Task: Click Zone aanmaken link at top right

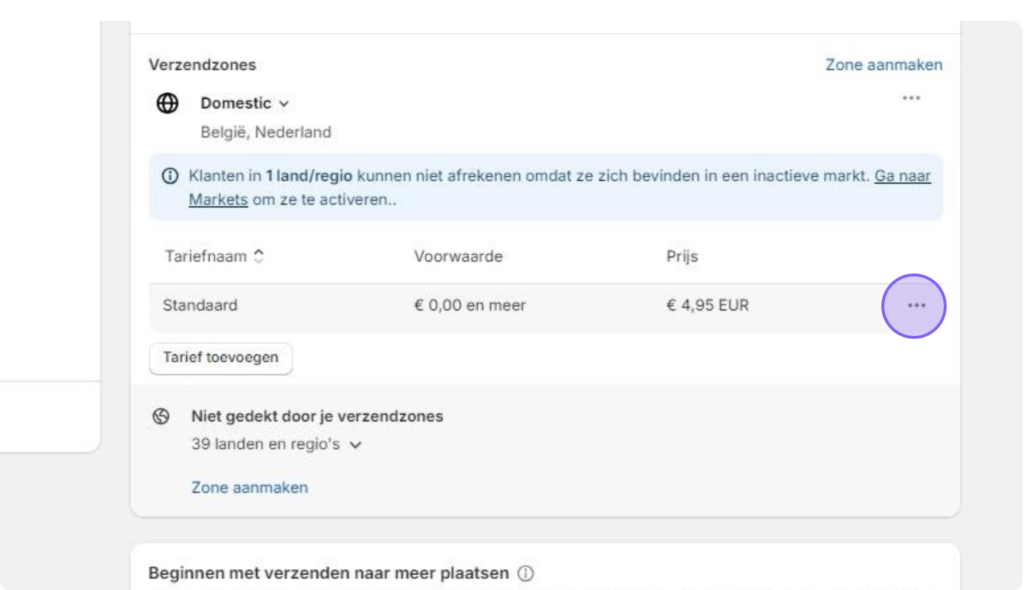Action: point(884,65)
